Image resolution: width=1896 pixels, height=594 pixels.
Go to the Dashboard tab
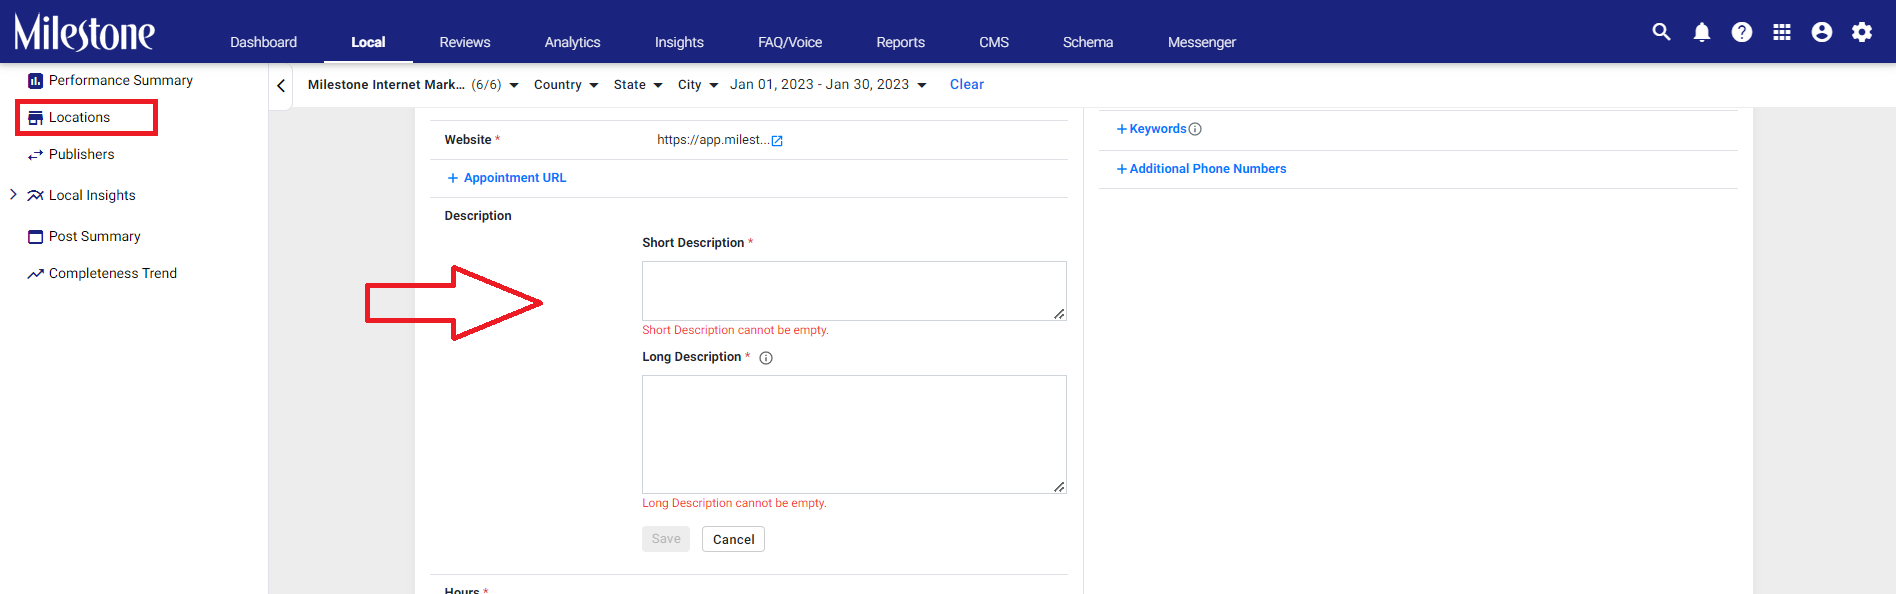(263, 42)
